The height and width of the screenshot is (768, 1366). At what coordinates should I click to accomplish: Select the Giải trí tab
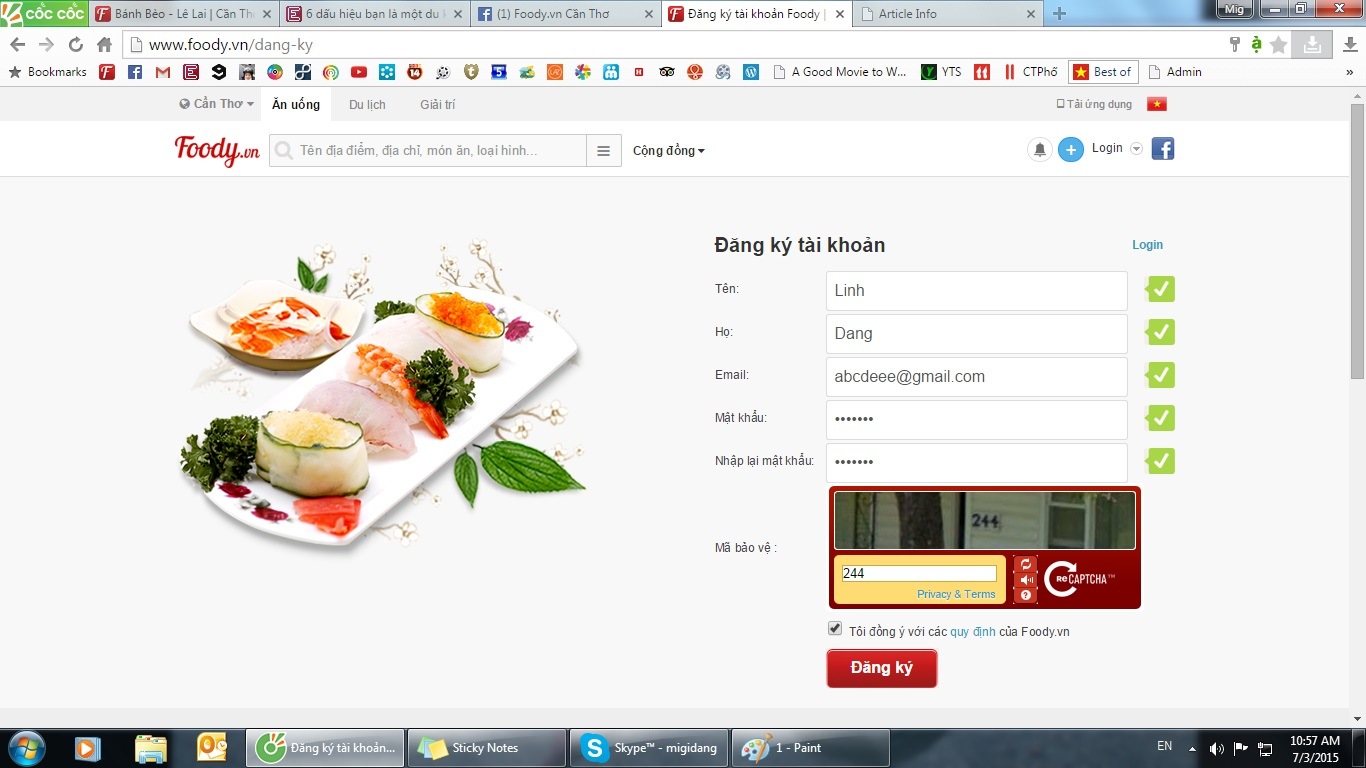[437, 105]
